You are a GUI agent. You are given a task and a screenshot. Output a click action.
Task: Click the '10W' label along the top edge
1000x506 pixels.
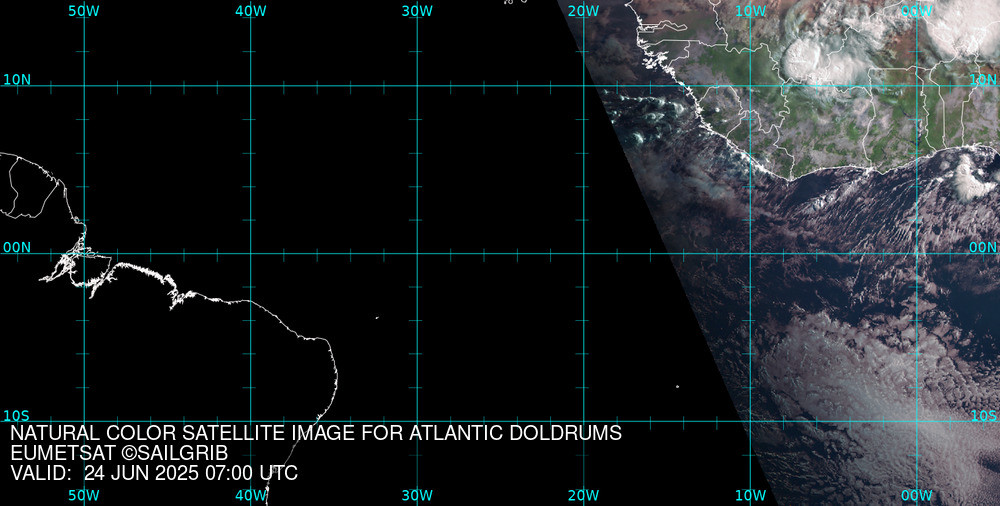[751, 11]
